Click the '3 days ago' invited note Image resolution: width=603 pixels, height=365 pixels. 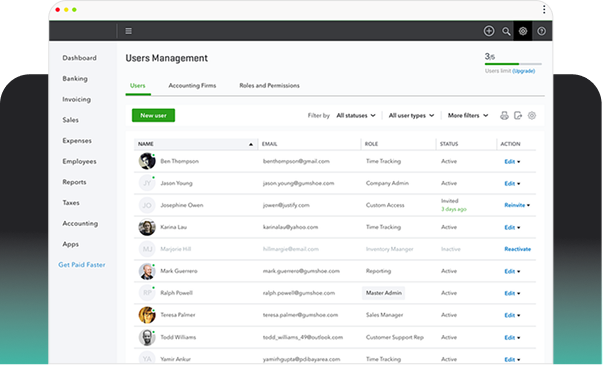[x=454, y=209]
